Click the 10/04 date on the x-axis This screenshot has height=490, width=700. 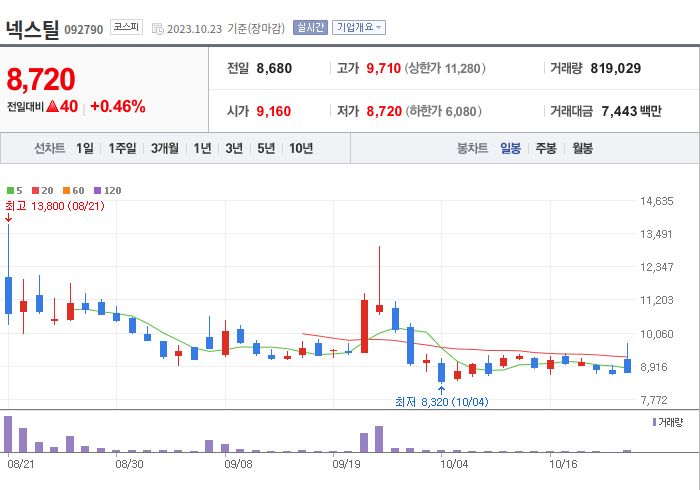(454, 464)
